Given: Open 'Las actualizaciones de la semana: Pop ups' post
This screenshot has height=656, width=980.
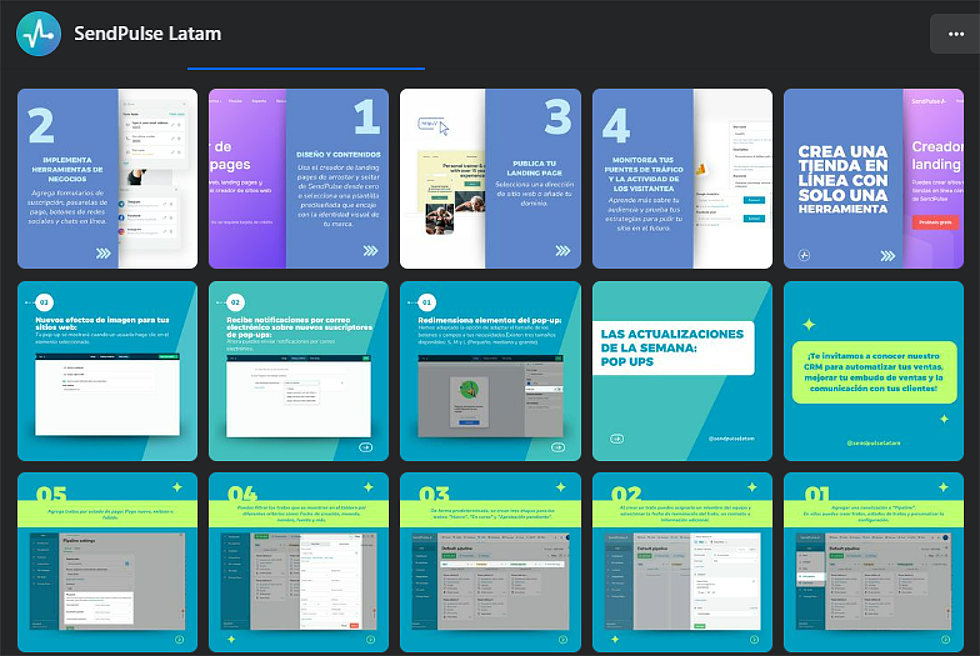Looking at the screenshot, I should (682, 371).
